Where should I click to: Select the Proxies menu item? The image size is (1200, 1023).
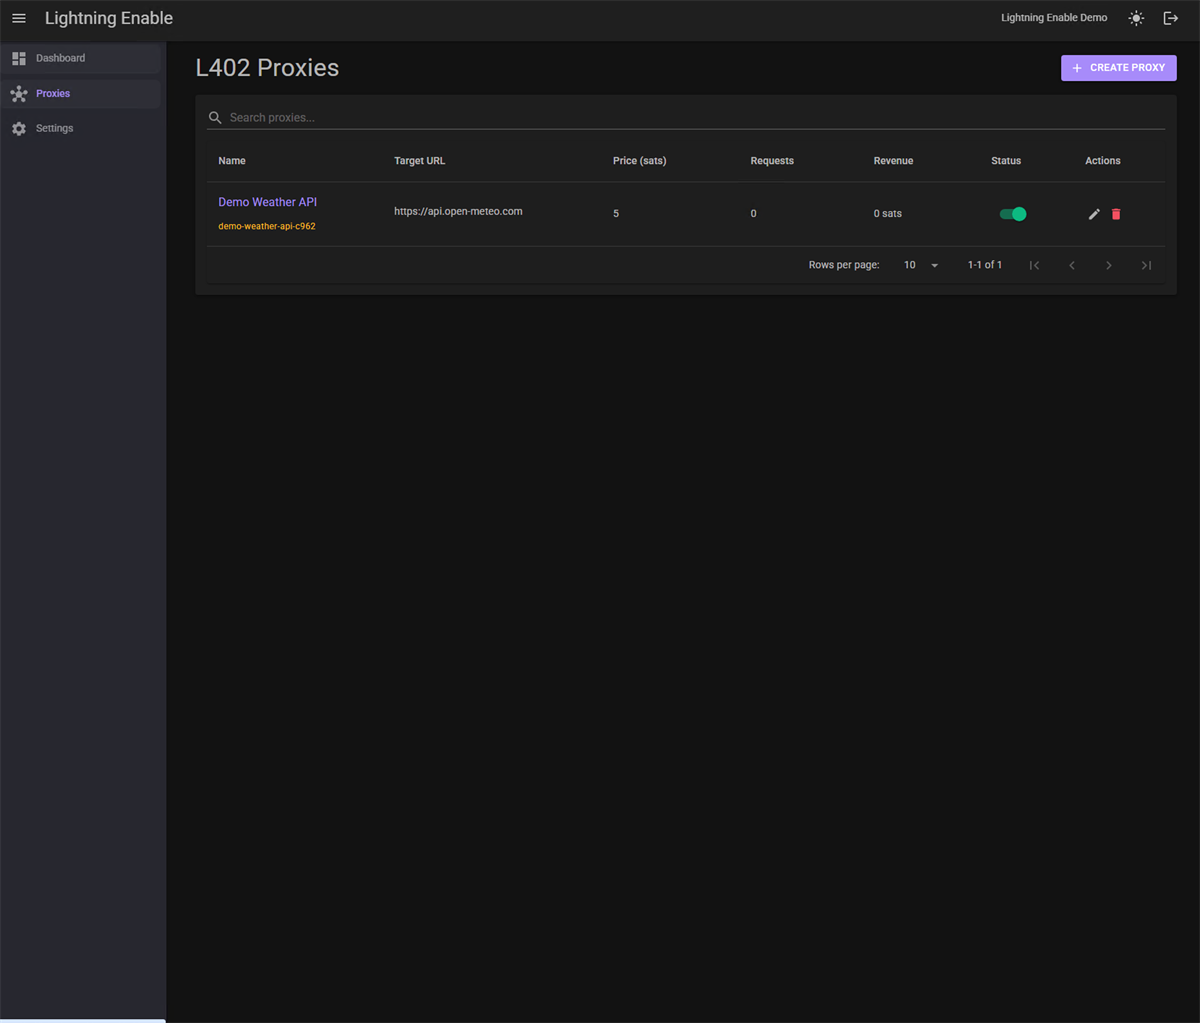coord(81,94)
